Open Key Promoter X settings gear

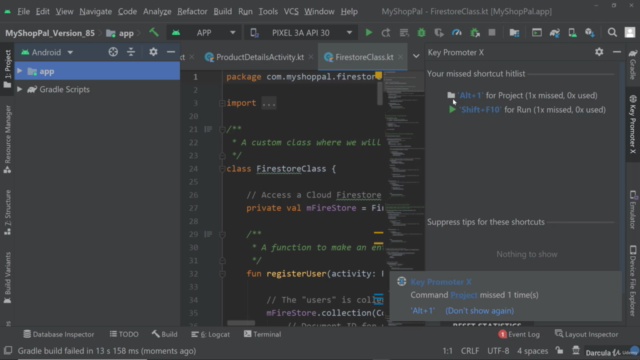pos(599,52)
